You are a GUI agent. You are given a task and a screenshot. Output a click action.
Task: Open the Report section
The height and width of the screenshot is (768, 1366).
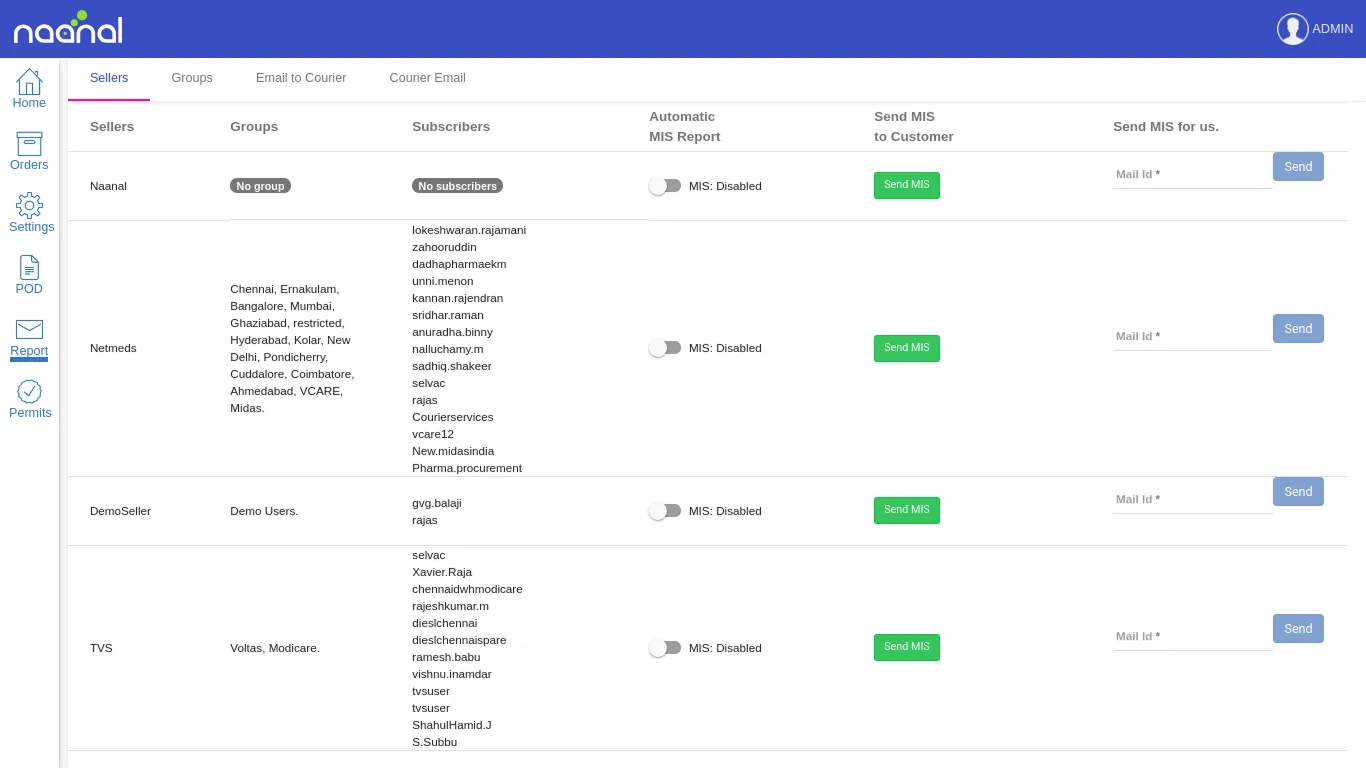click(x=29, y=336)
